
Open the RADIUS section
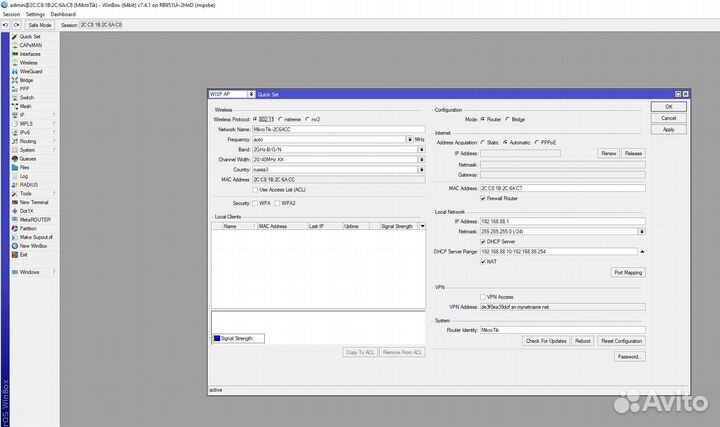click(28, 185)
